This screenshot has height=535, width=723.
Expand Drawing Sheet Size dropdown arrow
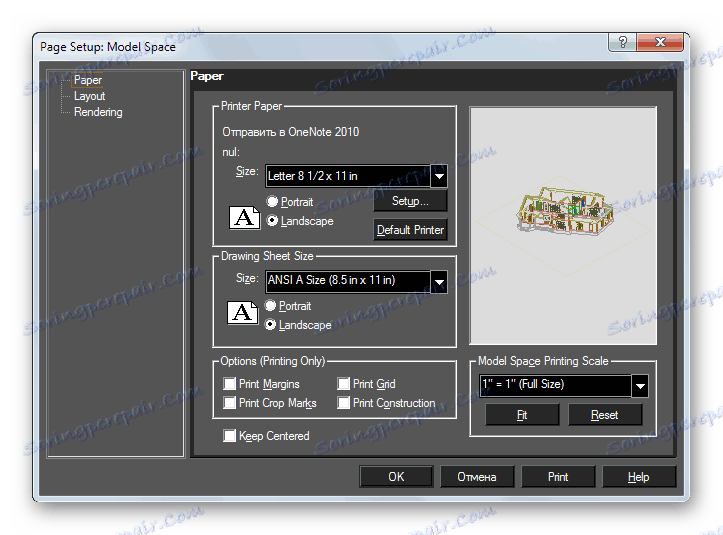click(439, 282)
